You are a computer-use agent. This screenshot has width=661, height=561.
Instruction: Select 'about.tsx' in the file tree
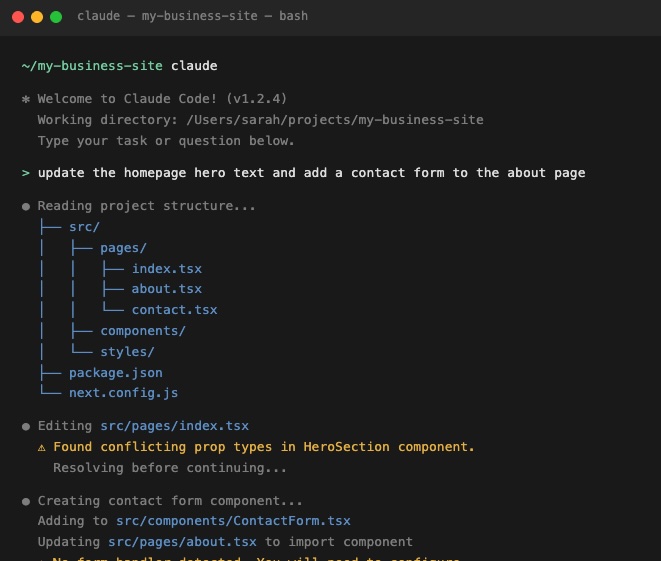[167, 289]
